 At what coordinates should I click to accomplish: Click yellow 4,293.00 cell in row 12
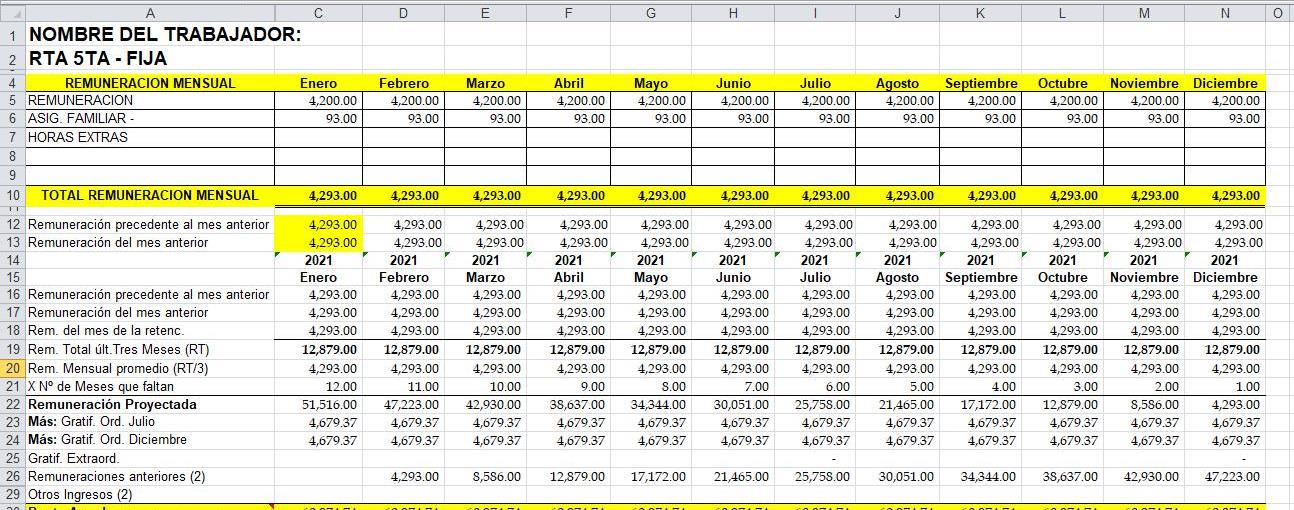(x=319, y=225)
